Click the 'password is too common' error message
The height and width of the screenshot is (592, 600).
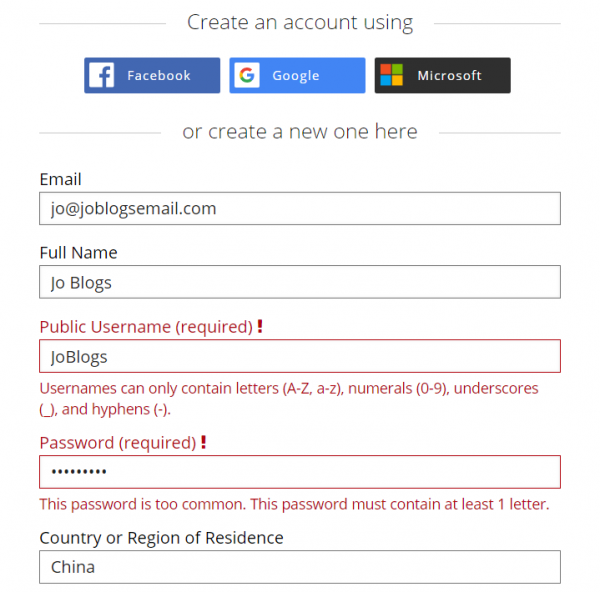(x=293, y=504)
